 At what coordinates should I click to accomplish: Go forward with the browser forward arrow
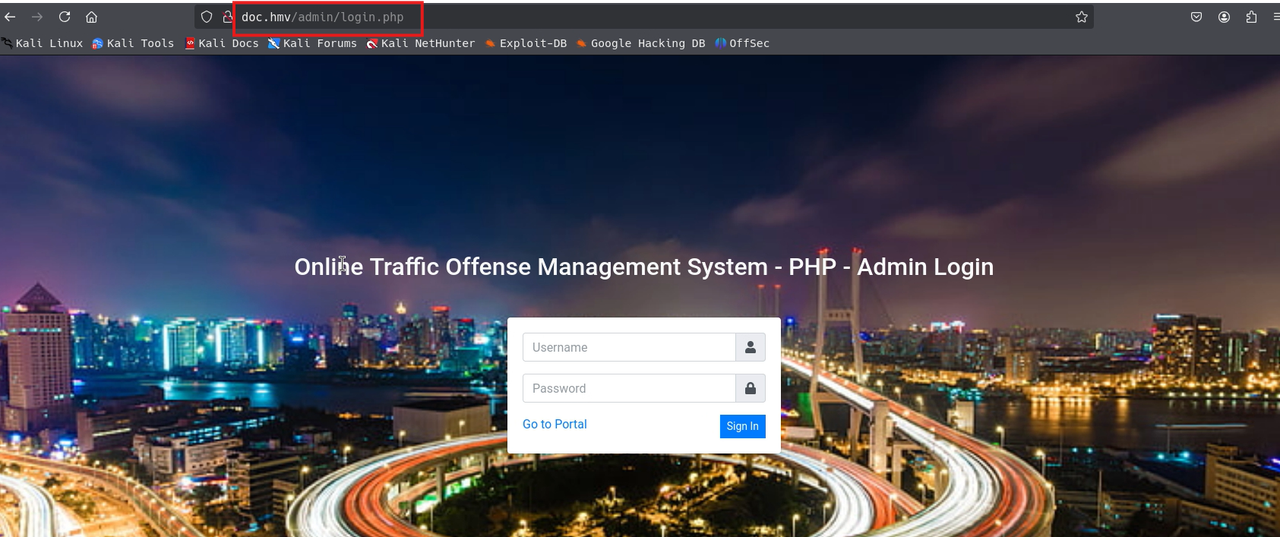pyautogui.click(x=37, y=17)
